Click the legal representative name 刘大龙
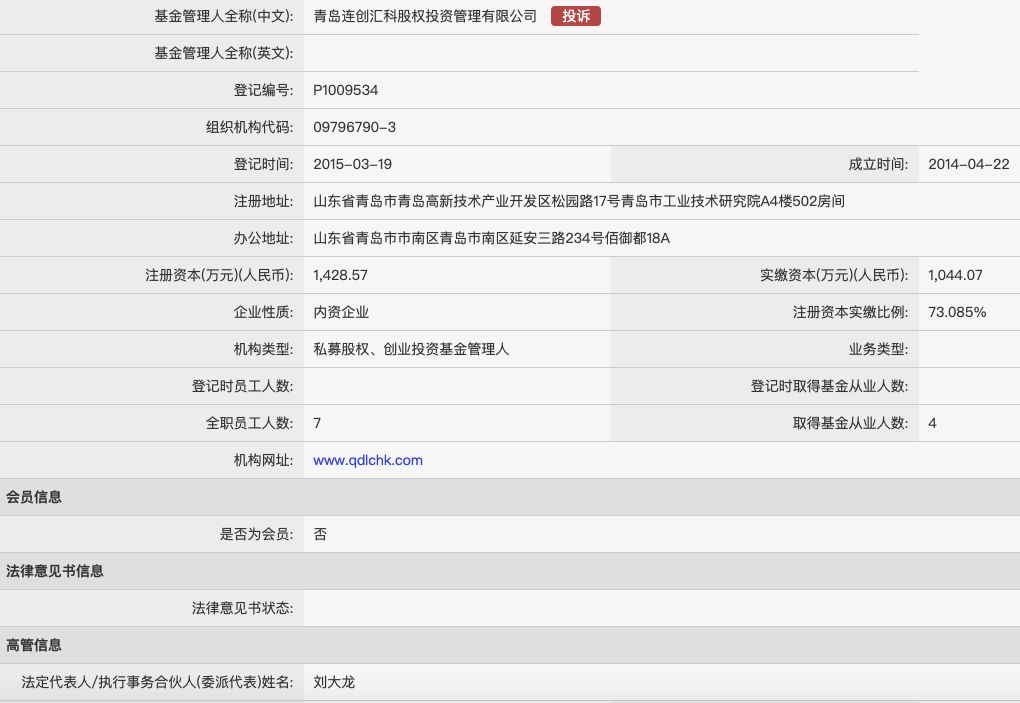This screenshot has width=1020, height=703. [x=334, y=683]
